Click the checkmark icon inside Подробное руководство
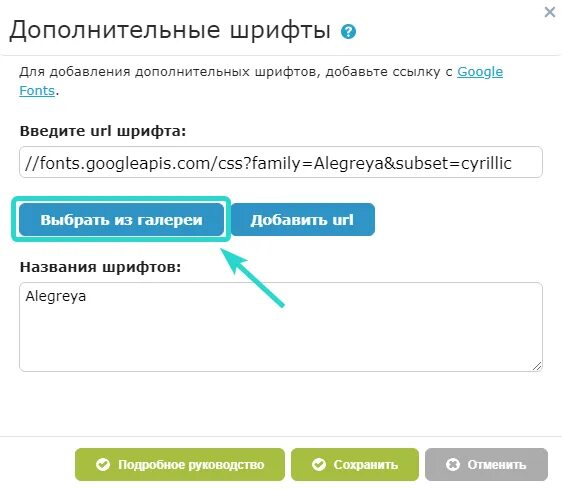Image resolution: width=562 pixels, height=490 pixels. click(x=103, y=465)
